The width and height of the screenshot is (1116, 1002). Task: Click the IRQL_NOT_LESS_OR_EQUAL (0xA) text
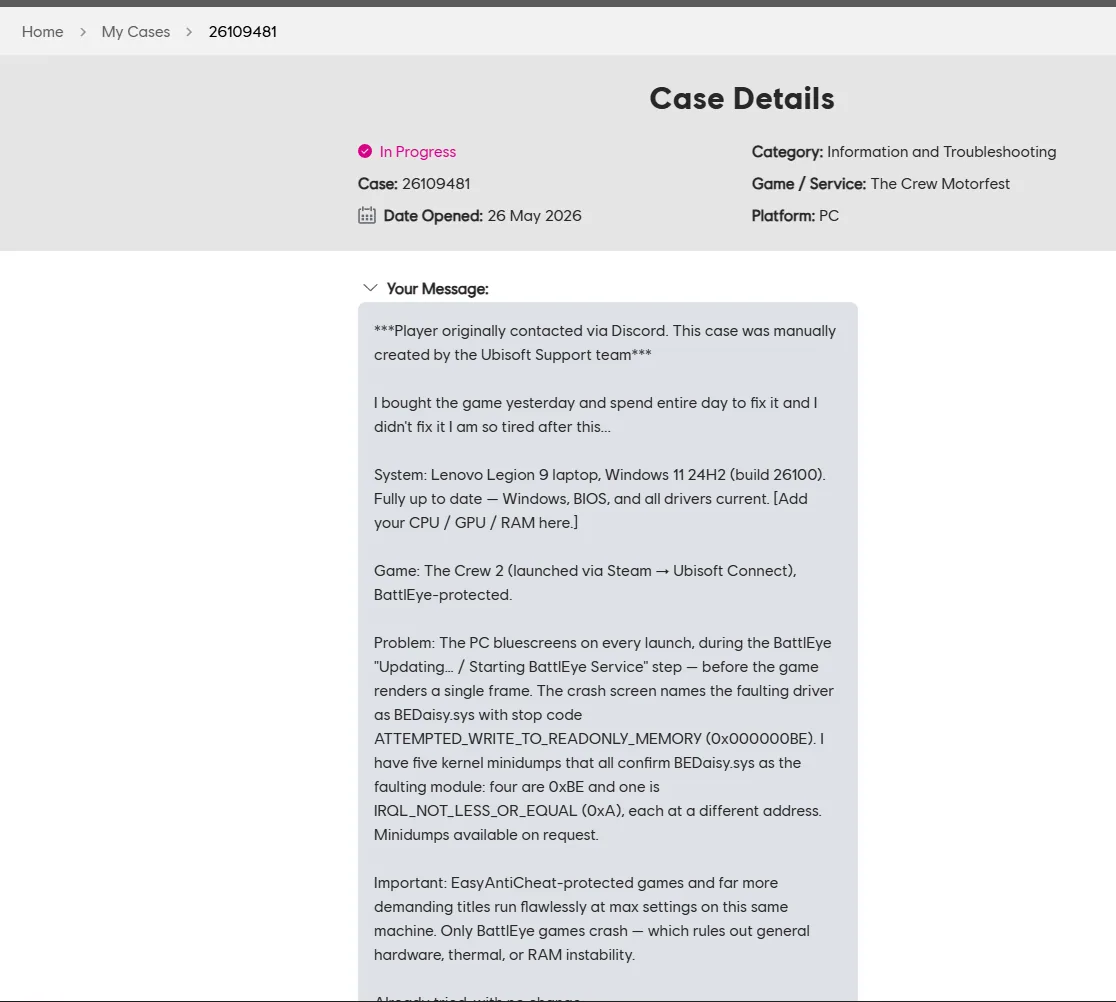tap(498, 811)
